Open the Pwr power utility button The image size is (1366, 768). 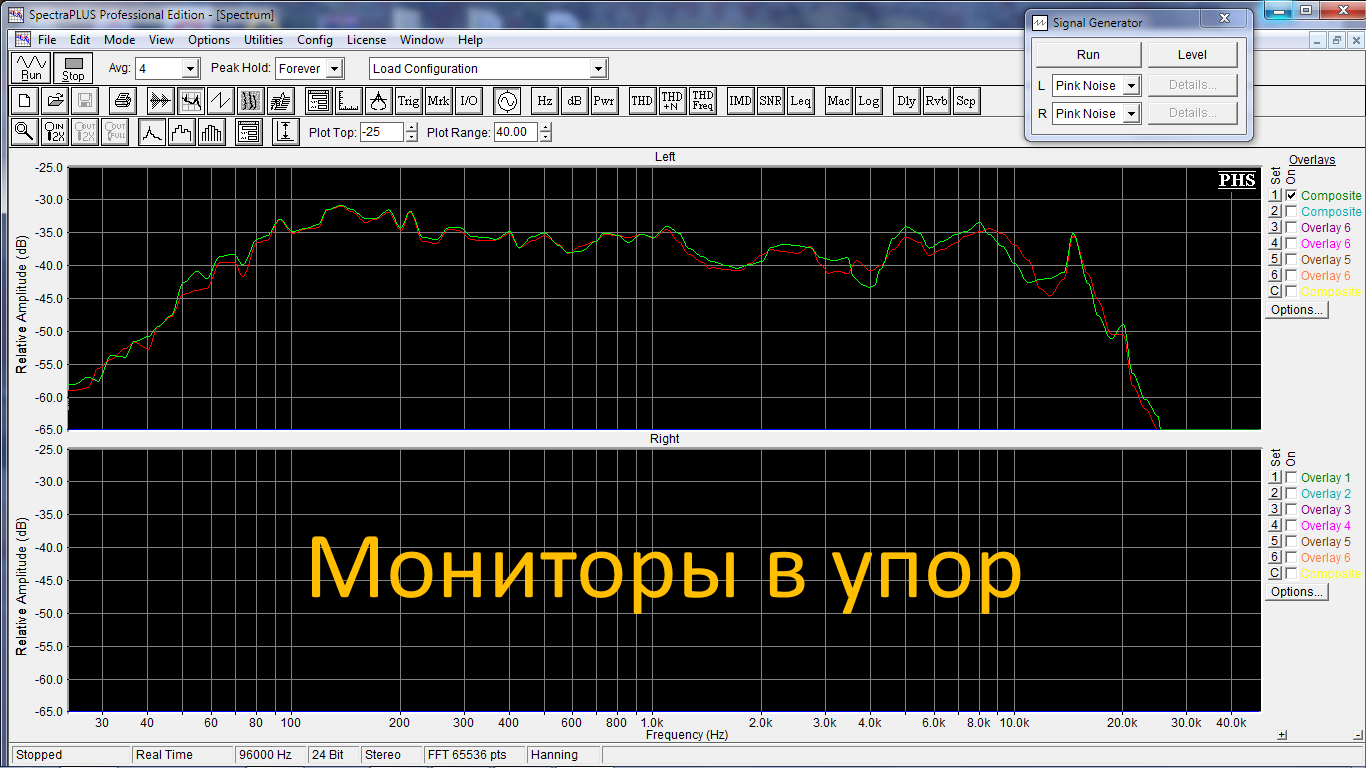click(605, 101)
